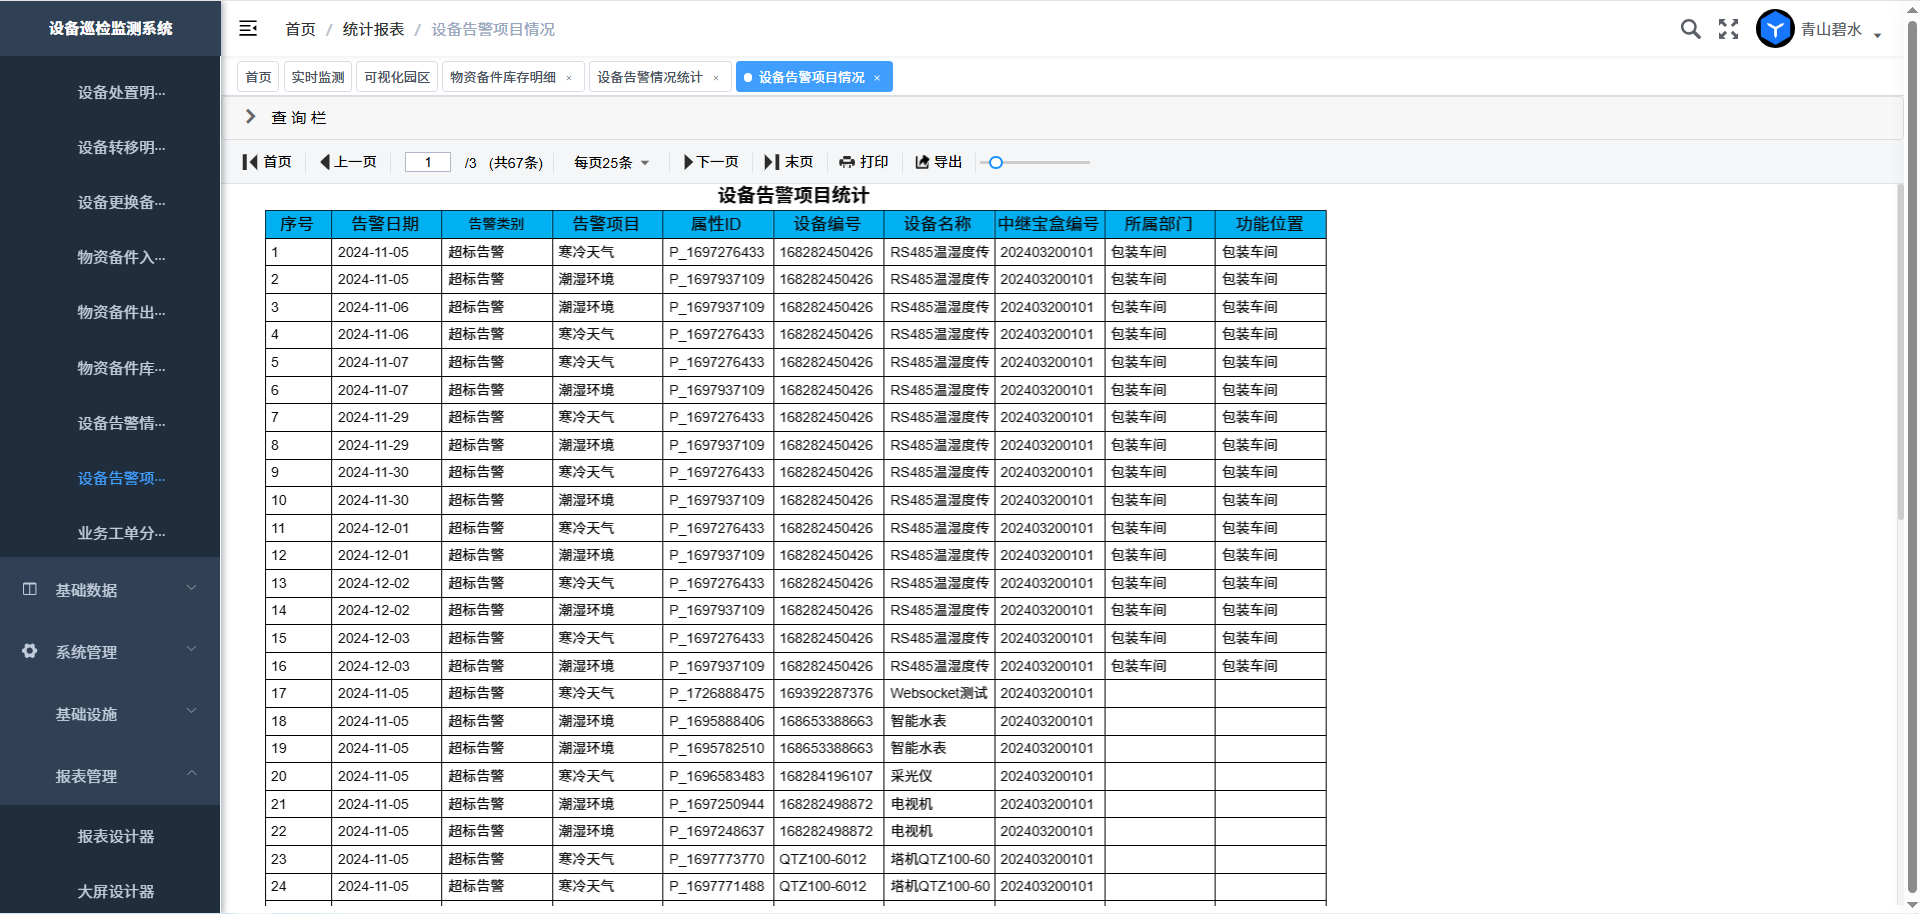Click the page number input field

(x=428, y=162)
